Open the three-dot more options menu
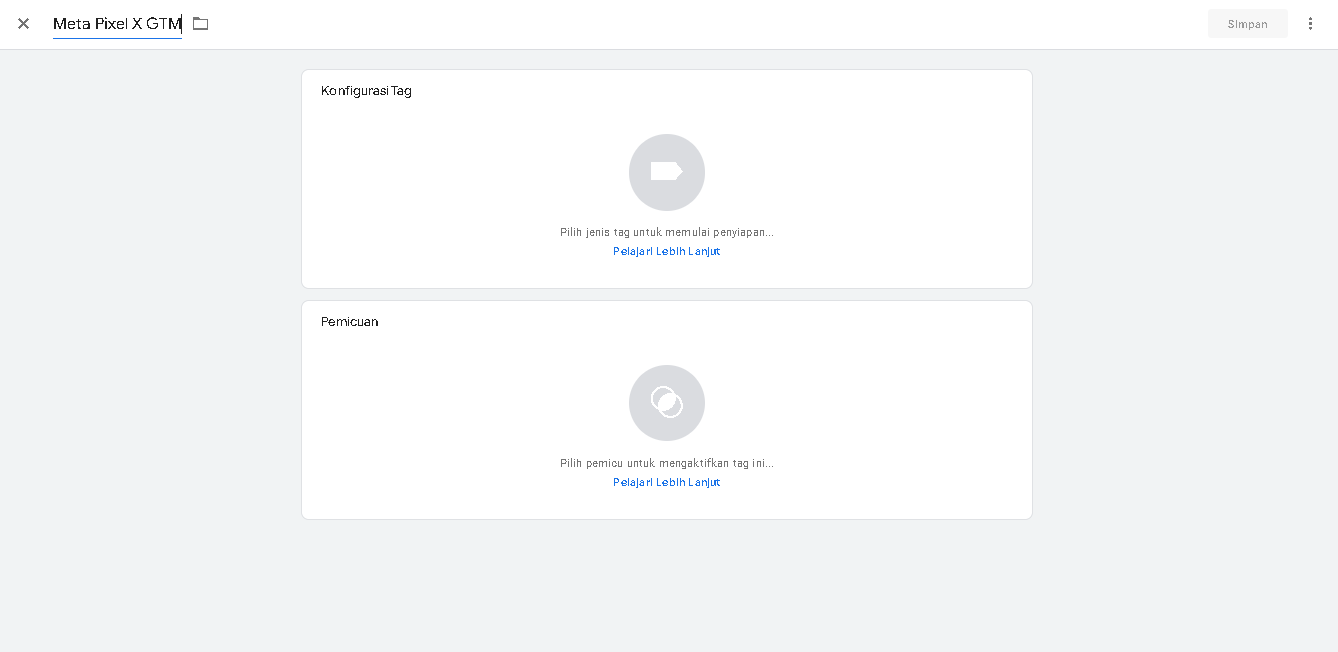This screenshot has width=1338, height=652. coord(1310,23)
